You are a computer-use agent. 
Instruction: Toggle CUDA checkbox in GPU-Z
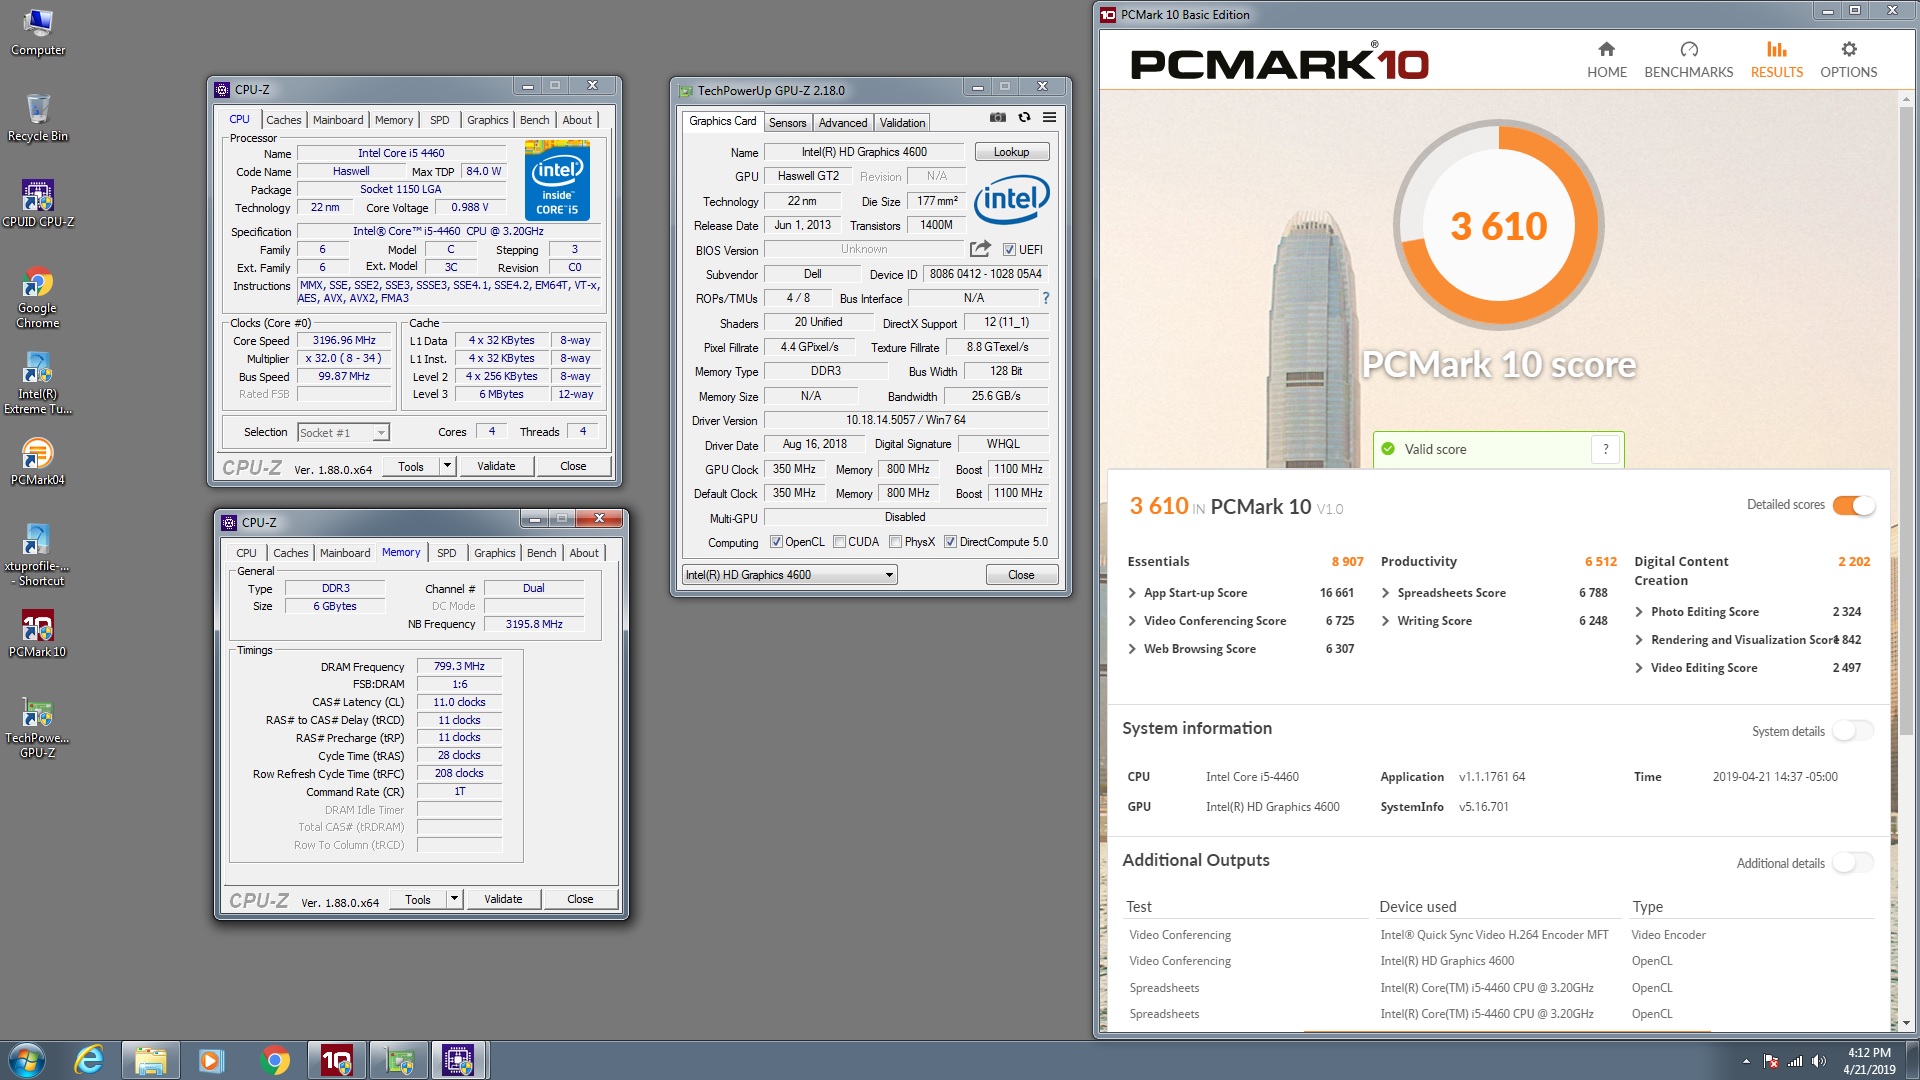point(840,542)
